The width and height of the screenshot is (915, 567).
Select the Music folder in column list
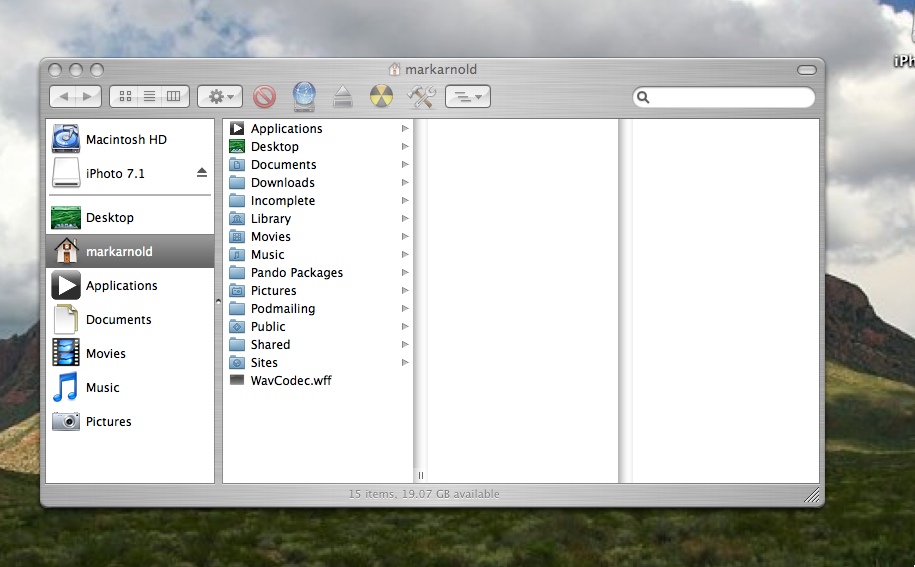pos(318,255)
